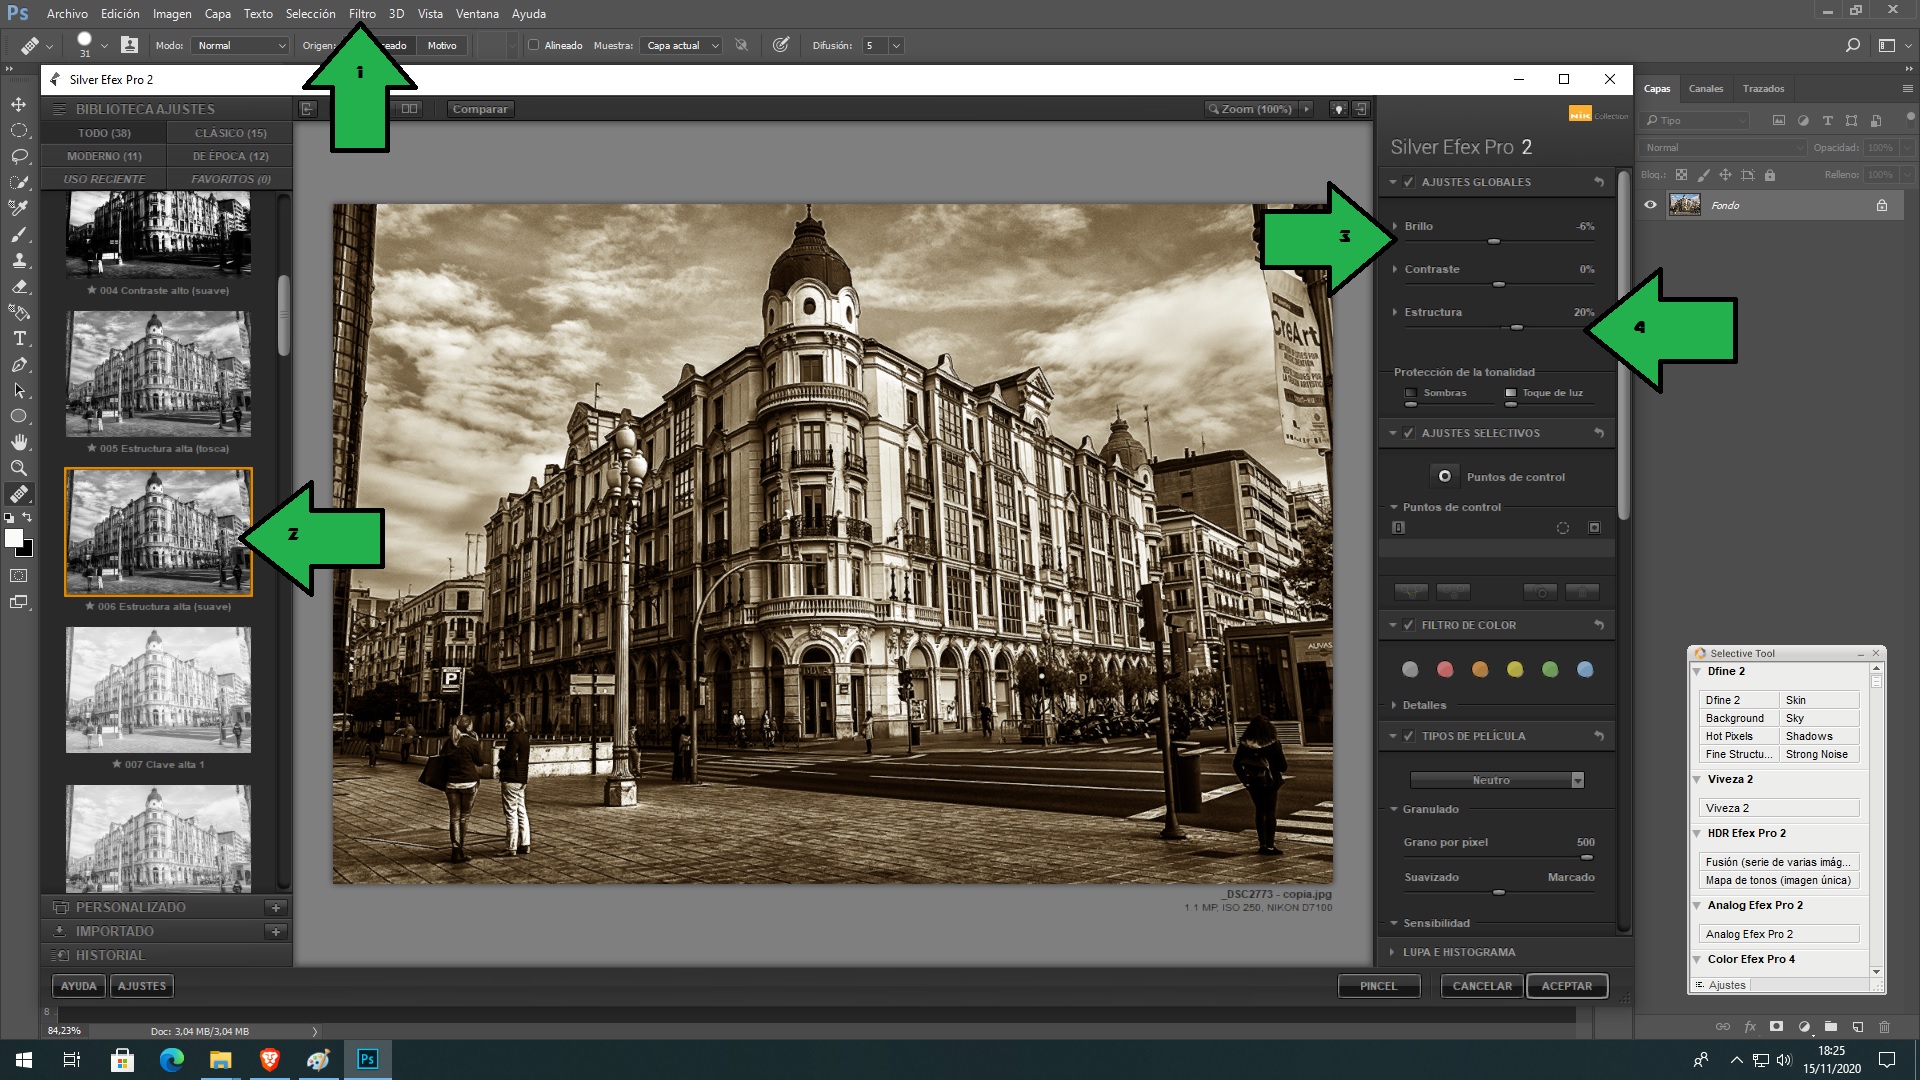Show the De Época (12) presets
Image resolution: width=1920 pixels, height=1080 pixels.
(x=230, y=156)
